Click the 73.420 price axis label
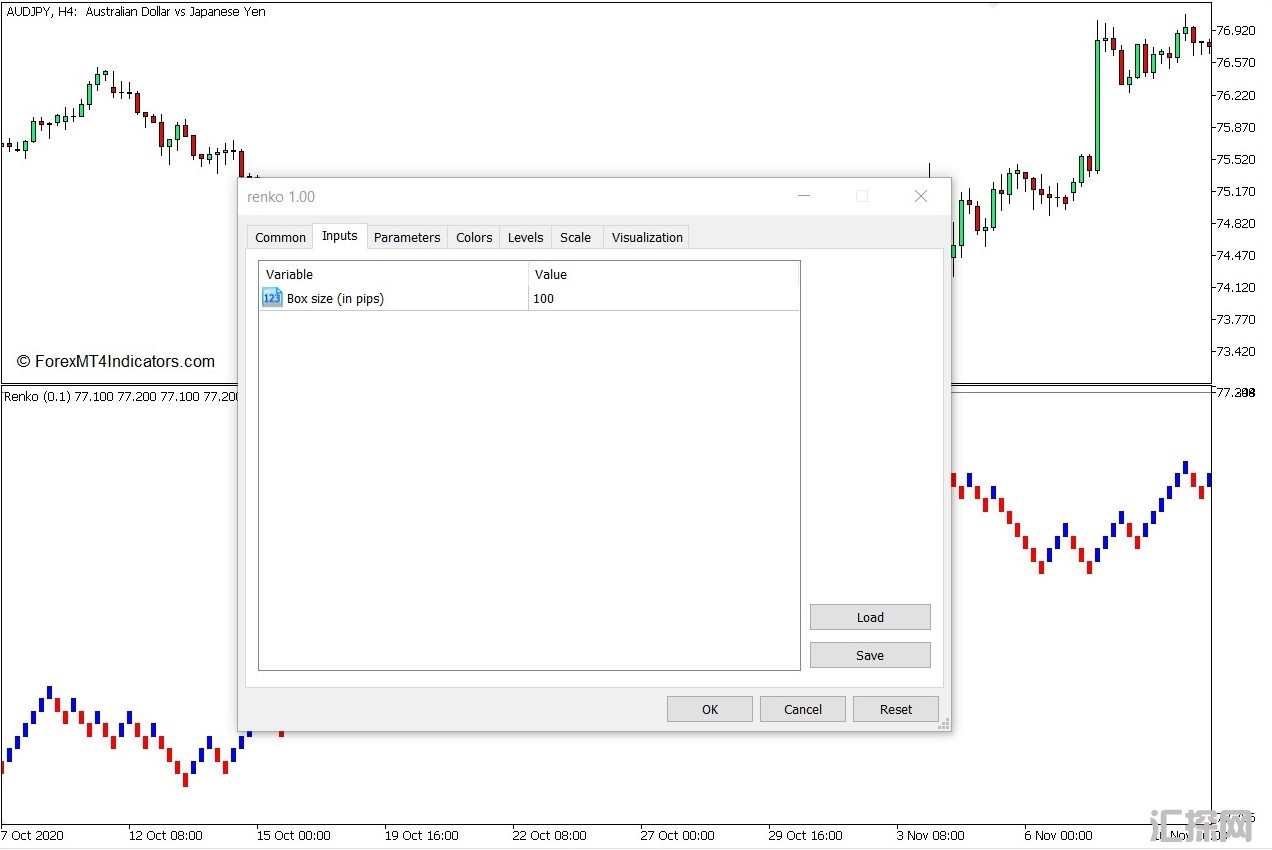The image size is (1272, 850). (1235, 351)
